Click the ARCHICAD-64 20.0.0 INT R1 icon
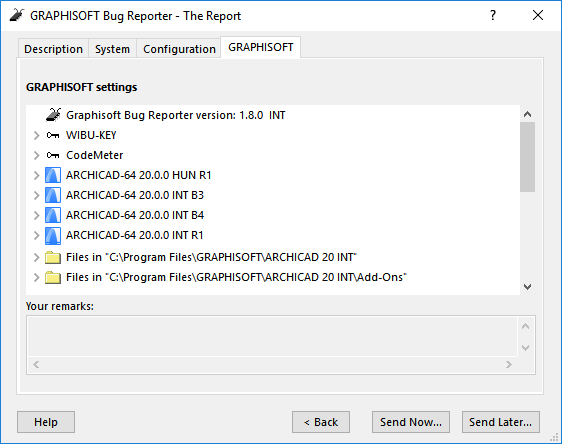This screenshot has width=562, height=444. (53, 235)
